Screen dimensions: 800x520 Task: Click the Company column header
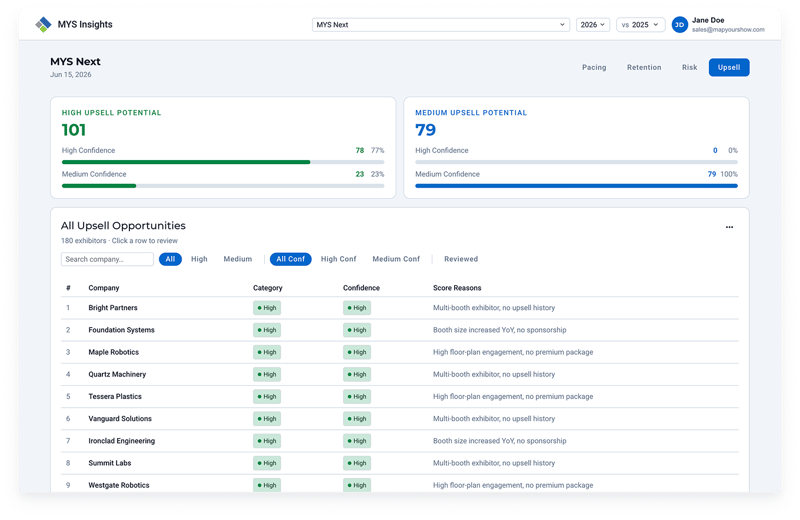click(x=104, y=288)
